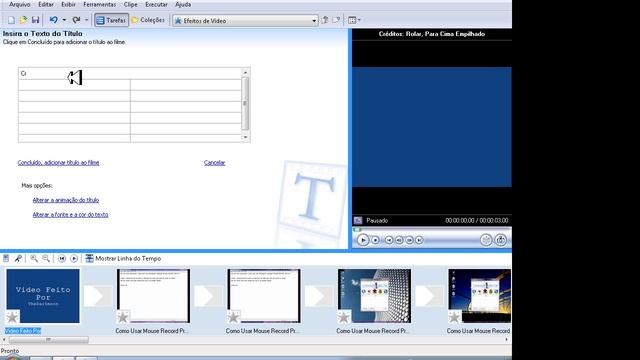Click the zoom out magnifier on the storyboard
Screen dimensions: 640x360
point(46,258)
